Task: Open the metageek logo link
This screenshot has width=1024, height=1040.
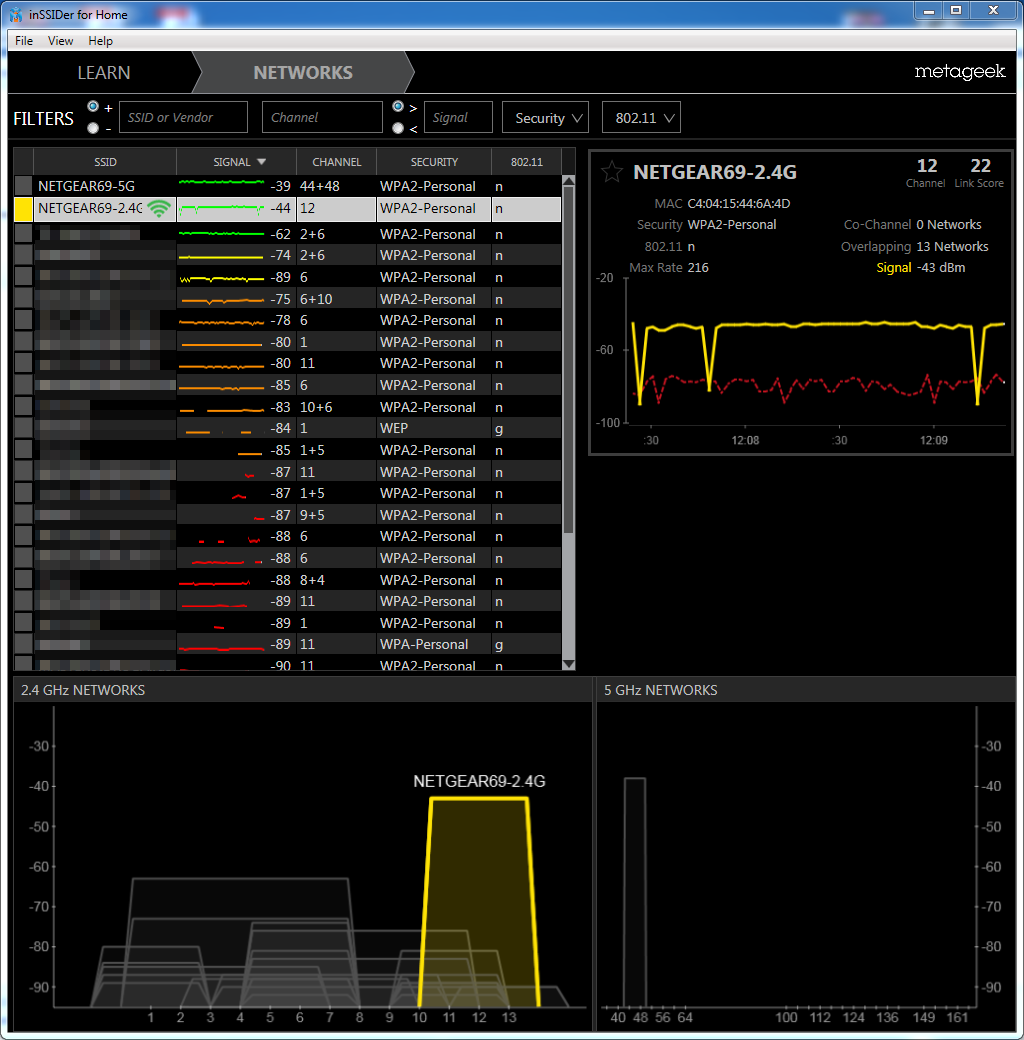Action: [960, 72]
